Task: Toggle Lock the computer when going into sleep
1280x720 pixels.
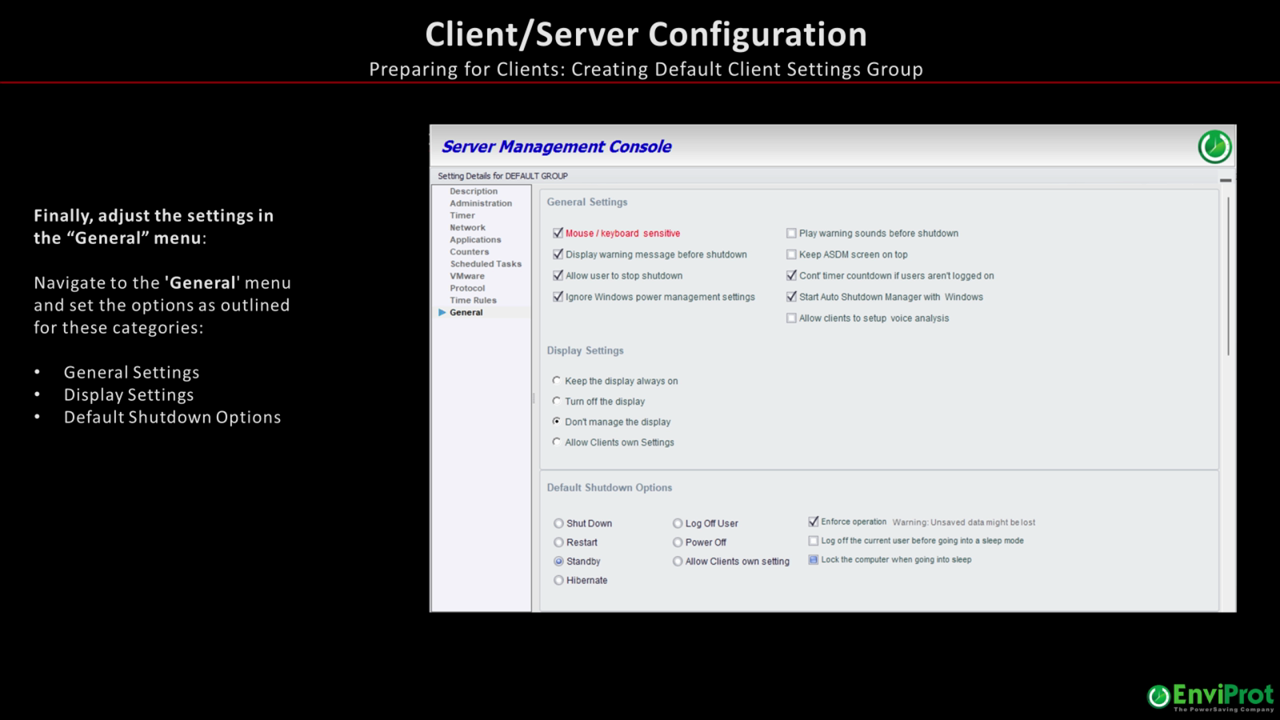Action: click(x=813, y=559)
